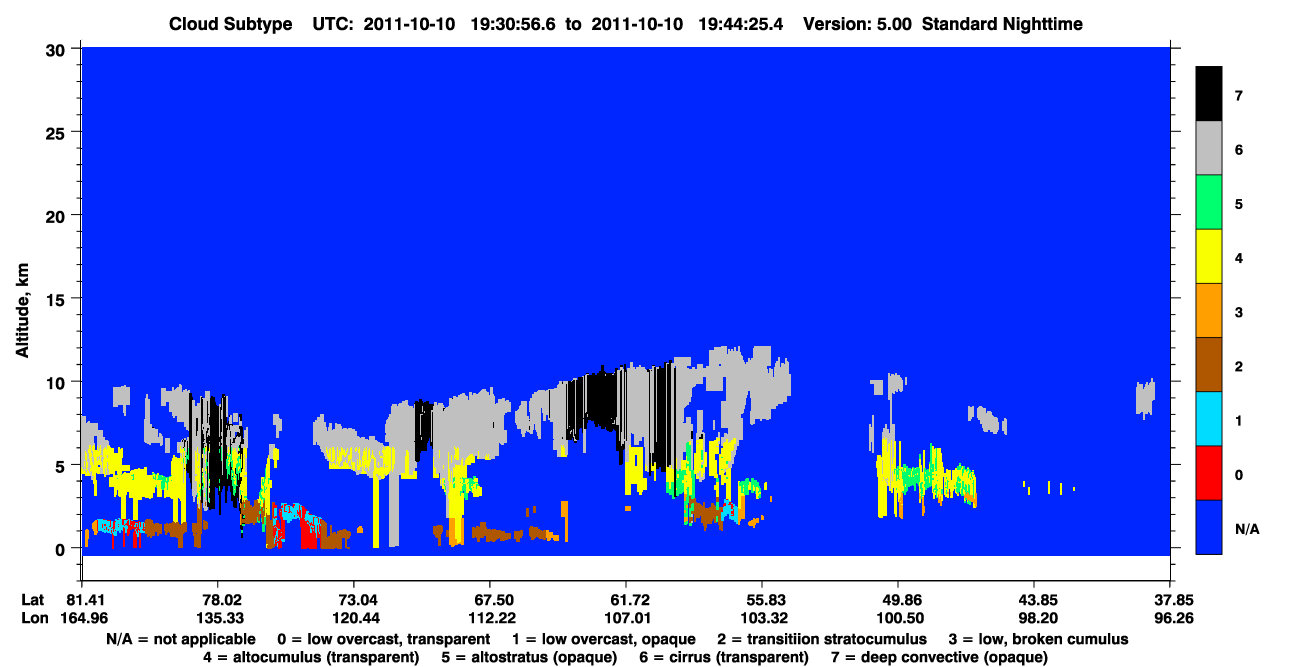Click the 'Lat' row label

32,600
